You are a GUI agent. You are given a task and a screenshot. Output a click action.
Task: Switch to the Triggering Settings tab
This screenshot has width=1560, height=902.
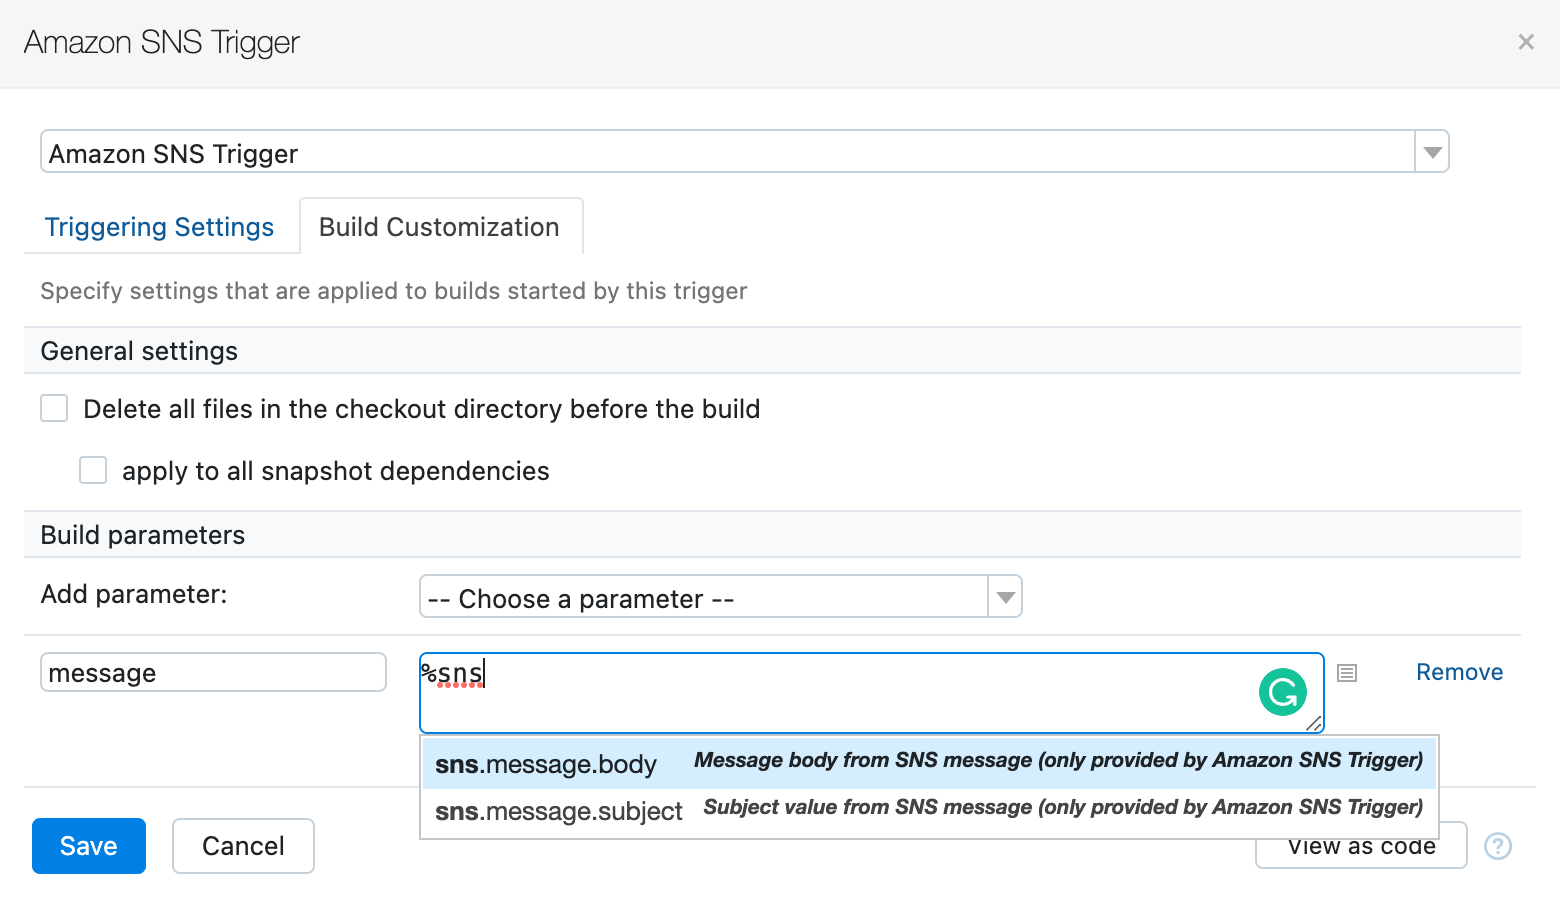point(159,227)
